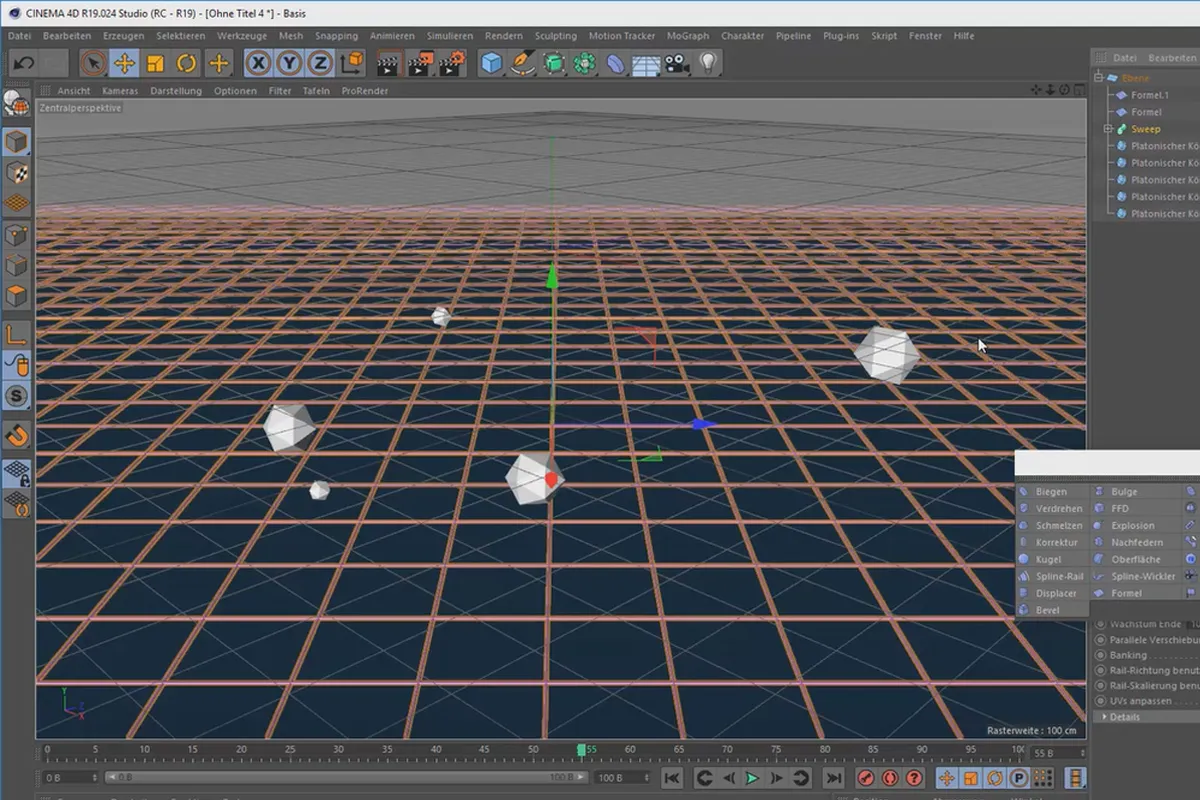The image size is (1200, 800).
Task: Click the camera object icon
Action: click(677, 63)
